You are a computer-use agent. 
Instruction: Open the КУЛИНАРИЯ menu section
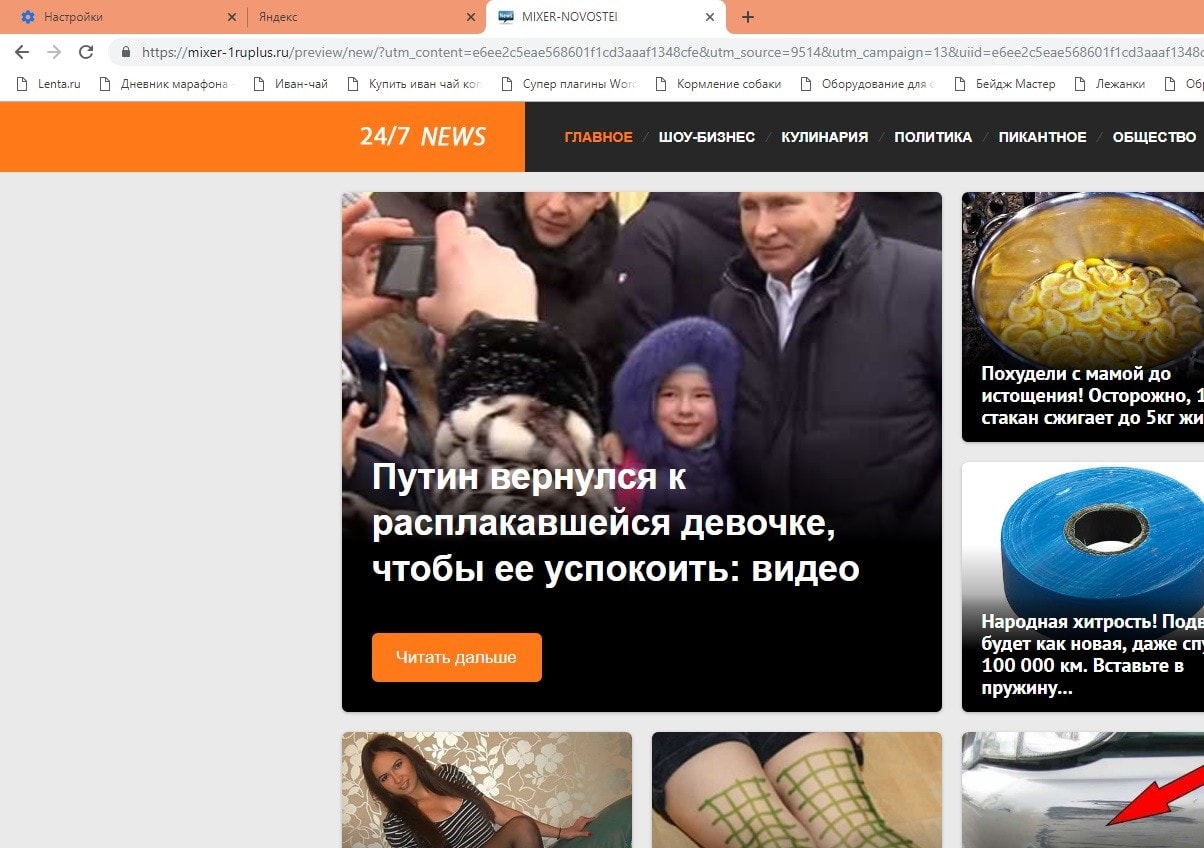825,137
